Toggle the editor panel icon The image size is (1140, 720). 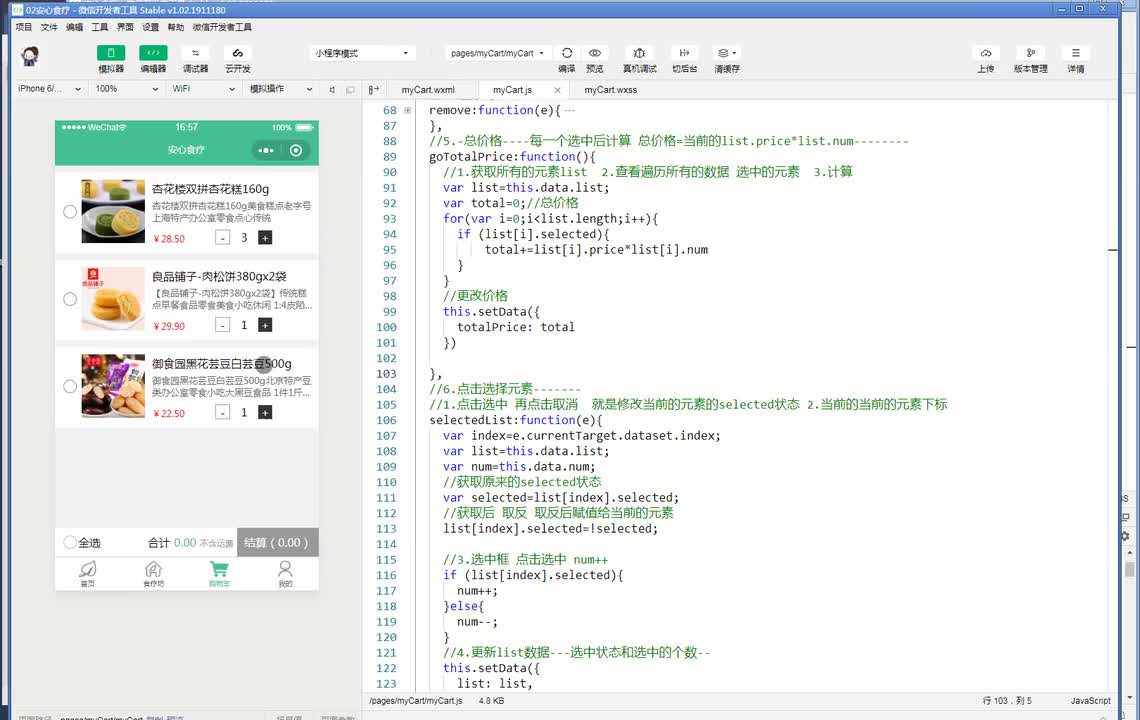point(153,53)
